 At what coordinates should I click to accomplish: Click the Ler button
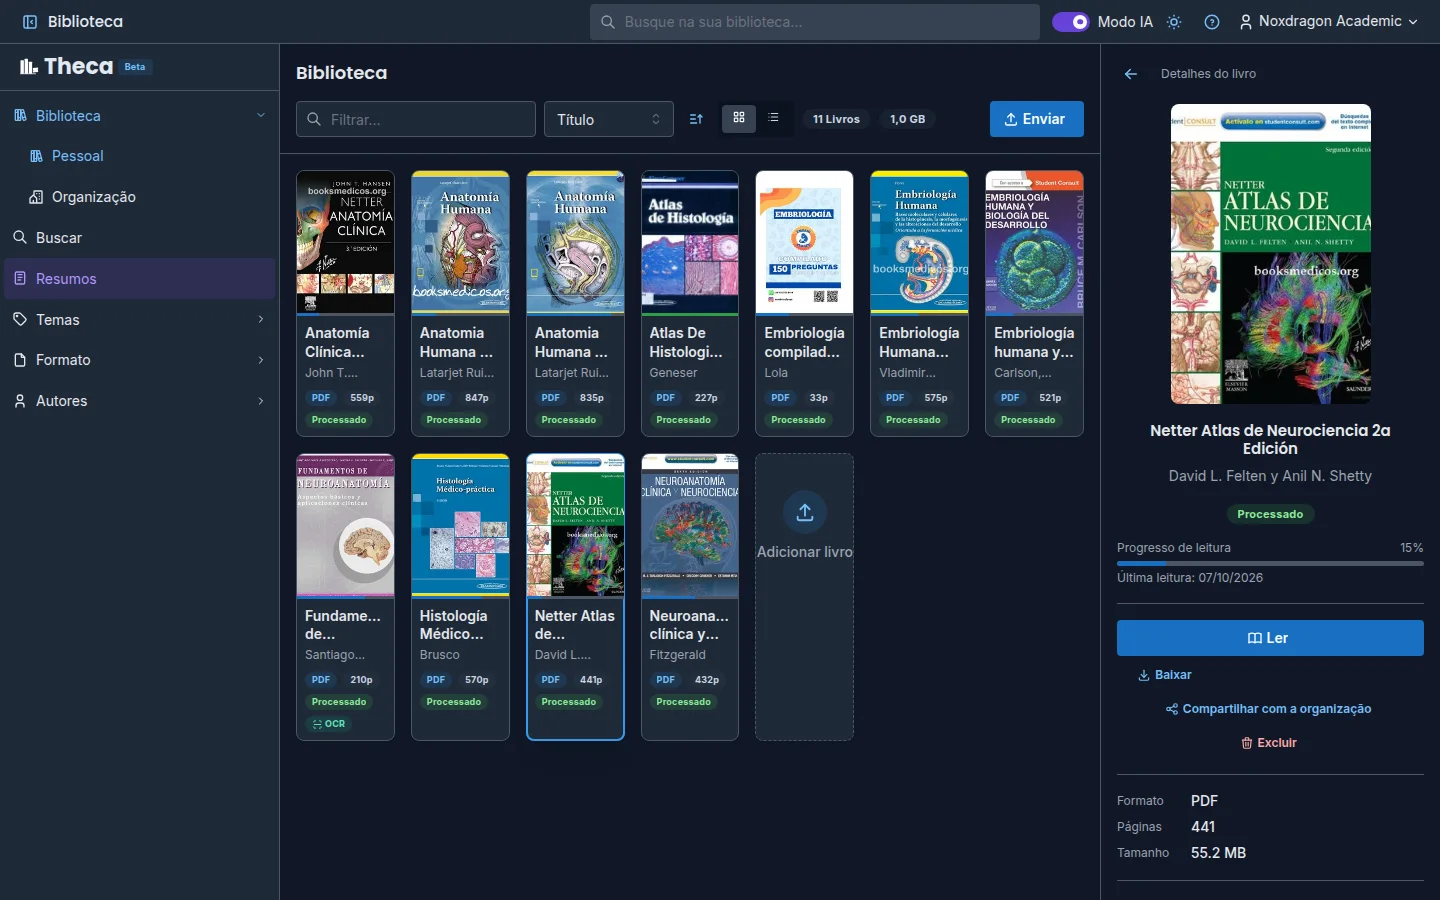click(1270, 638)
